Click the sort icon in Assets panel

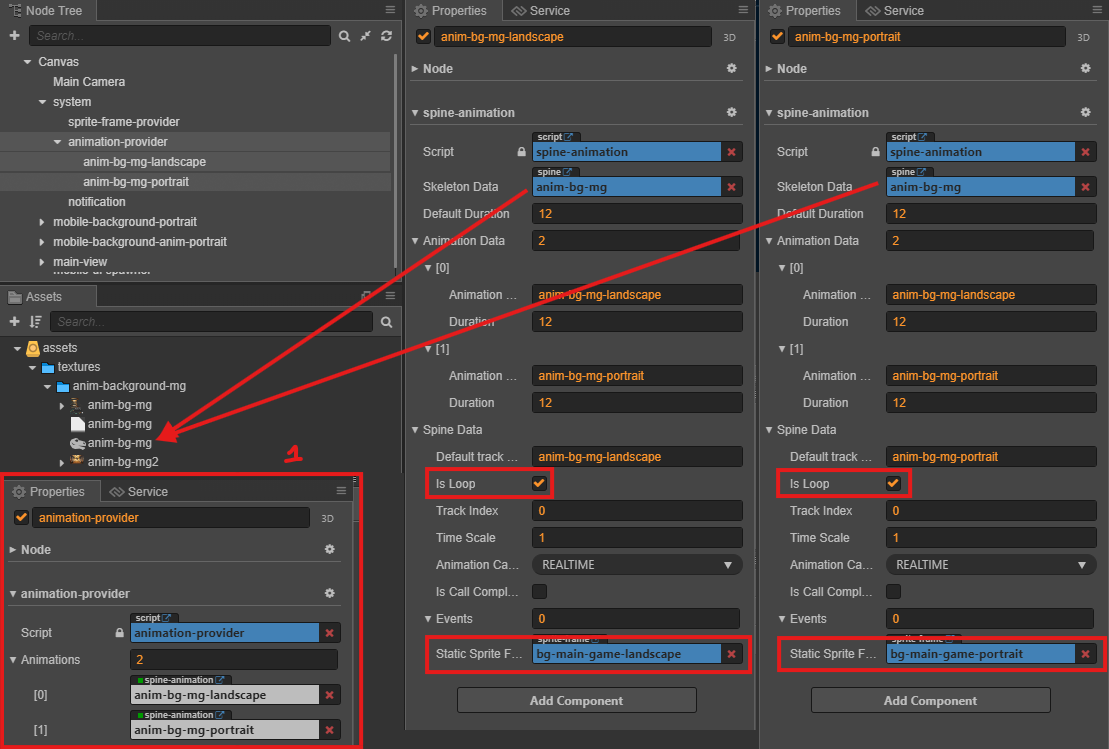tap(35, 322)
